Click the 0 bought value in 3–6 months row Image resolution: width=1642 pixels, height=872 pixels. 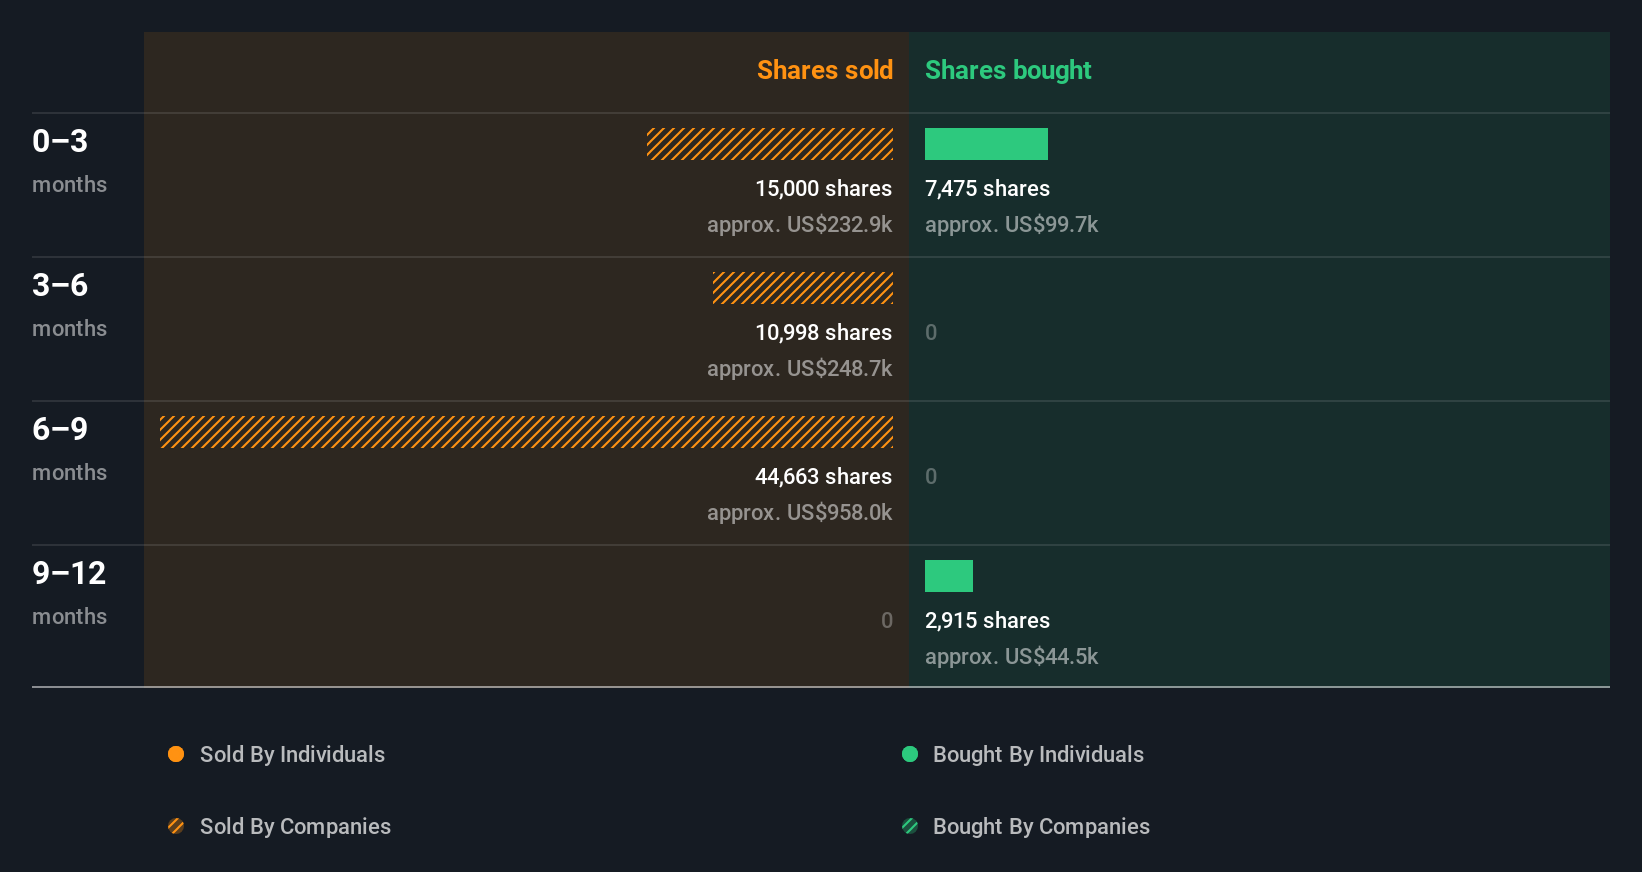pos(931,333)
